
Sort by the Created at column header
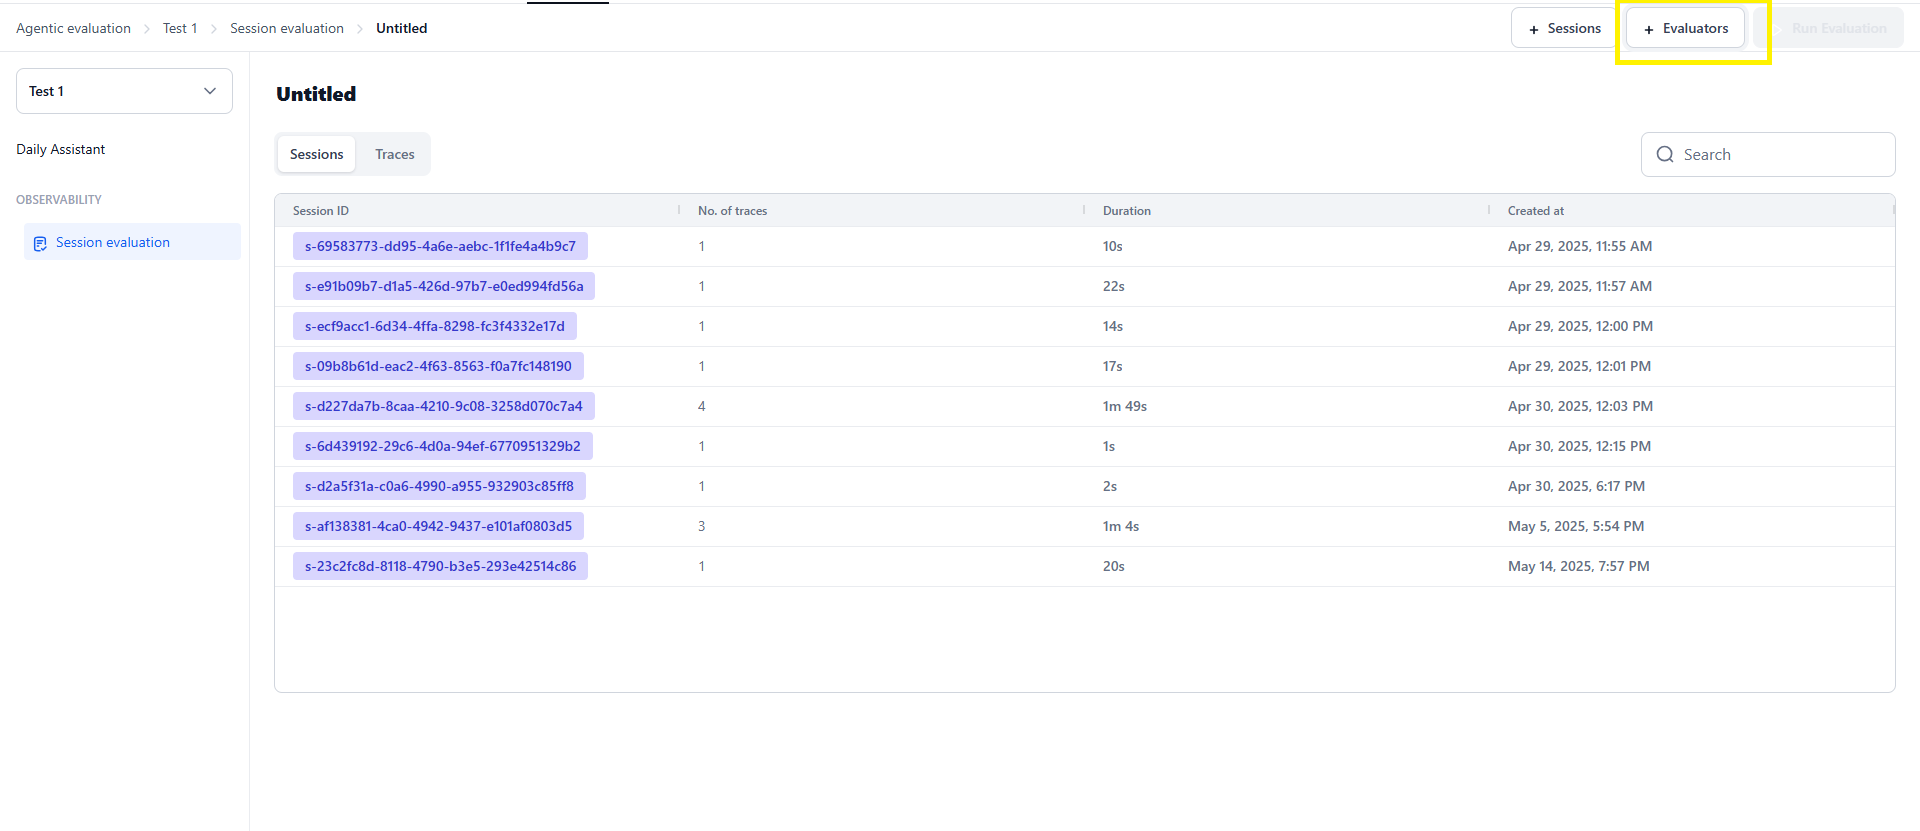[1535, 211]
